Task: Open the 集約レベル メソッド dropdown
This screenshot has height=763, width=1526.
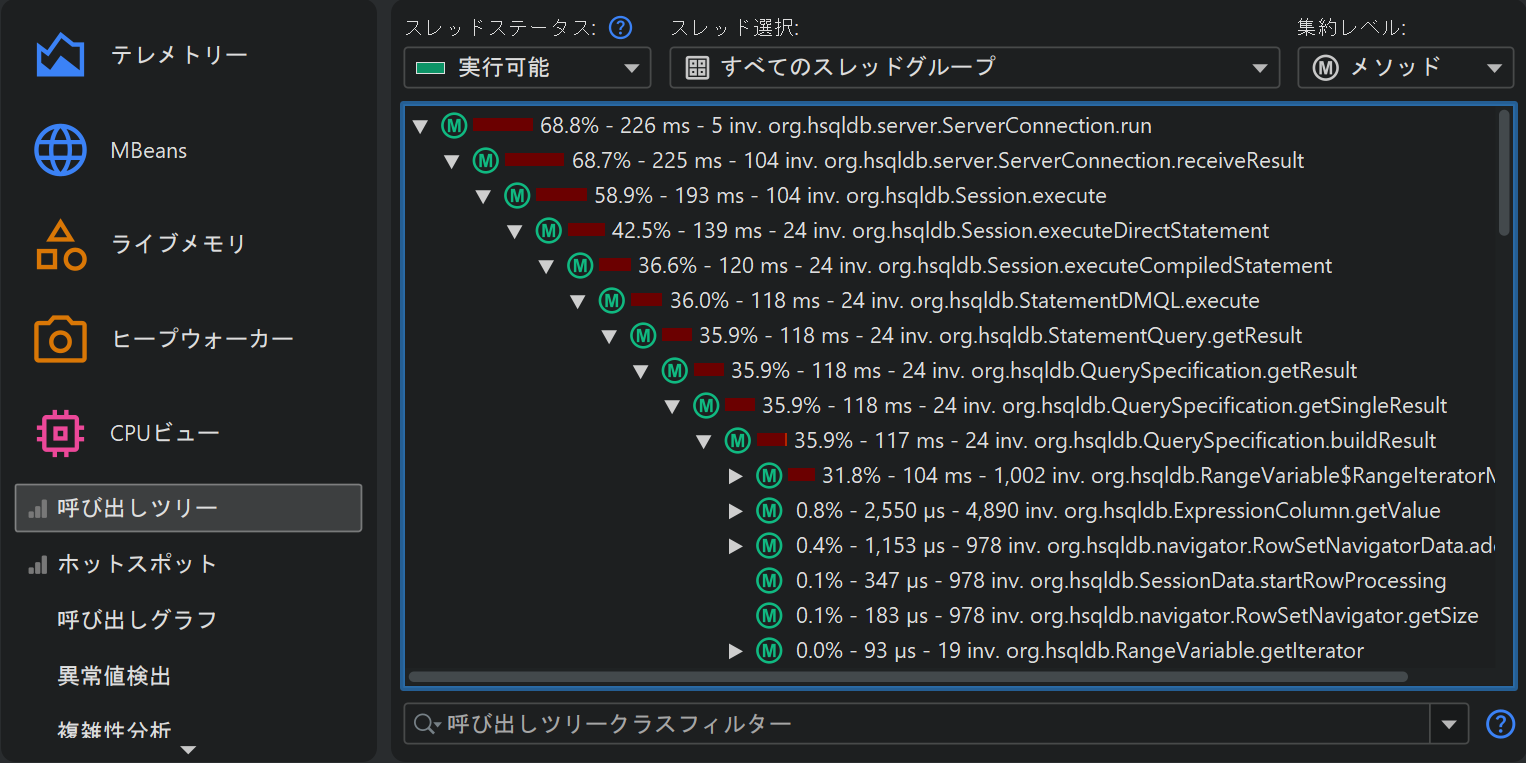Action: click(1405, 68)
